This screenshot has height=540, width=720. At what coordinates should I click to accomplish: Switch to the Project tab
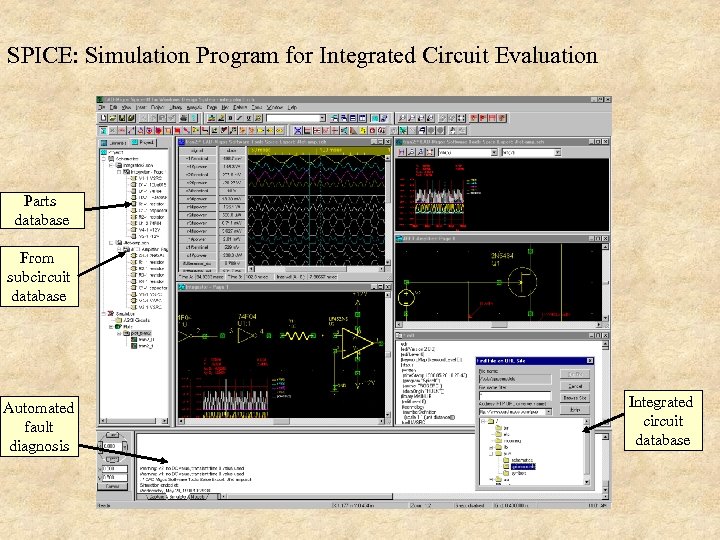click(143, 143)
